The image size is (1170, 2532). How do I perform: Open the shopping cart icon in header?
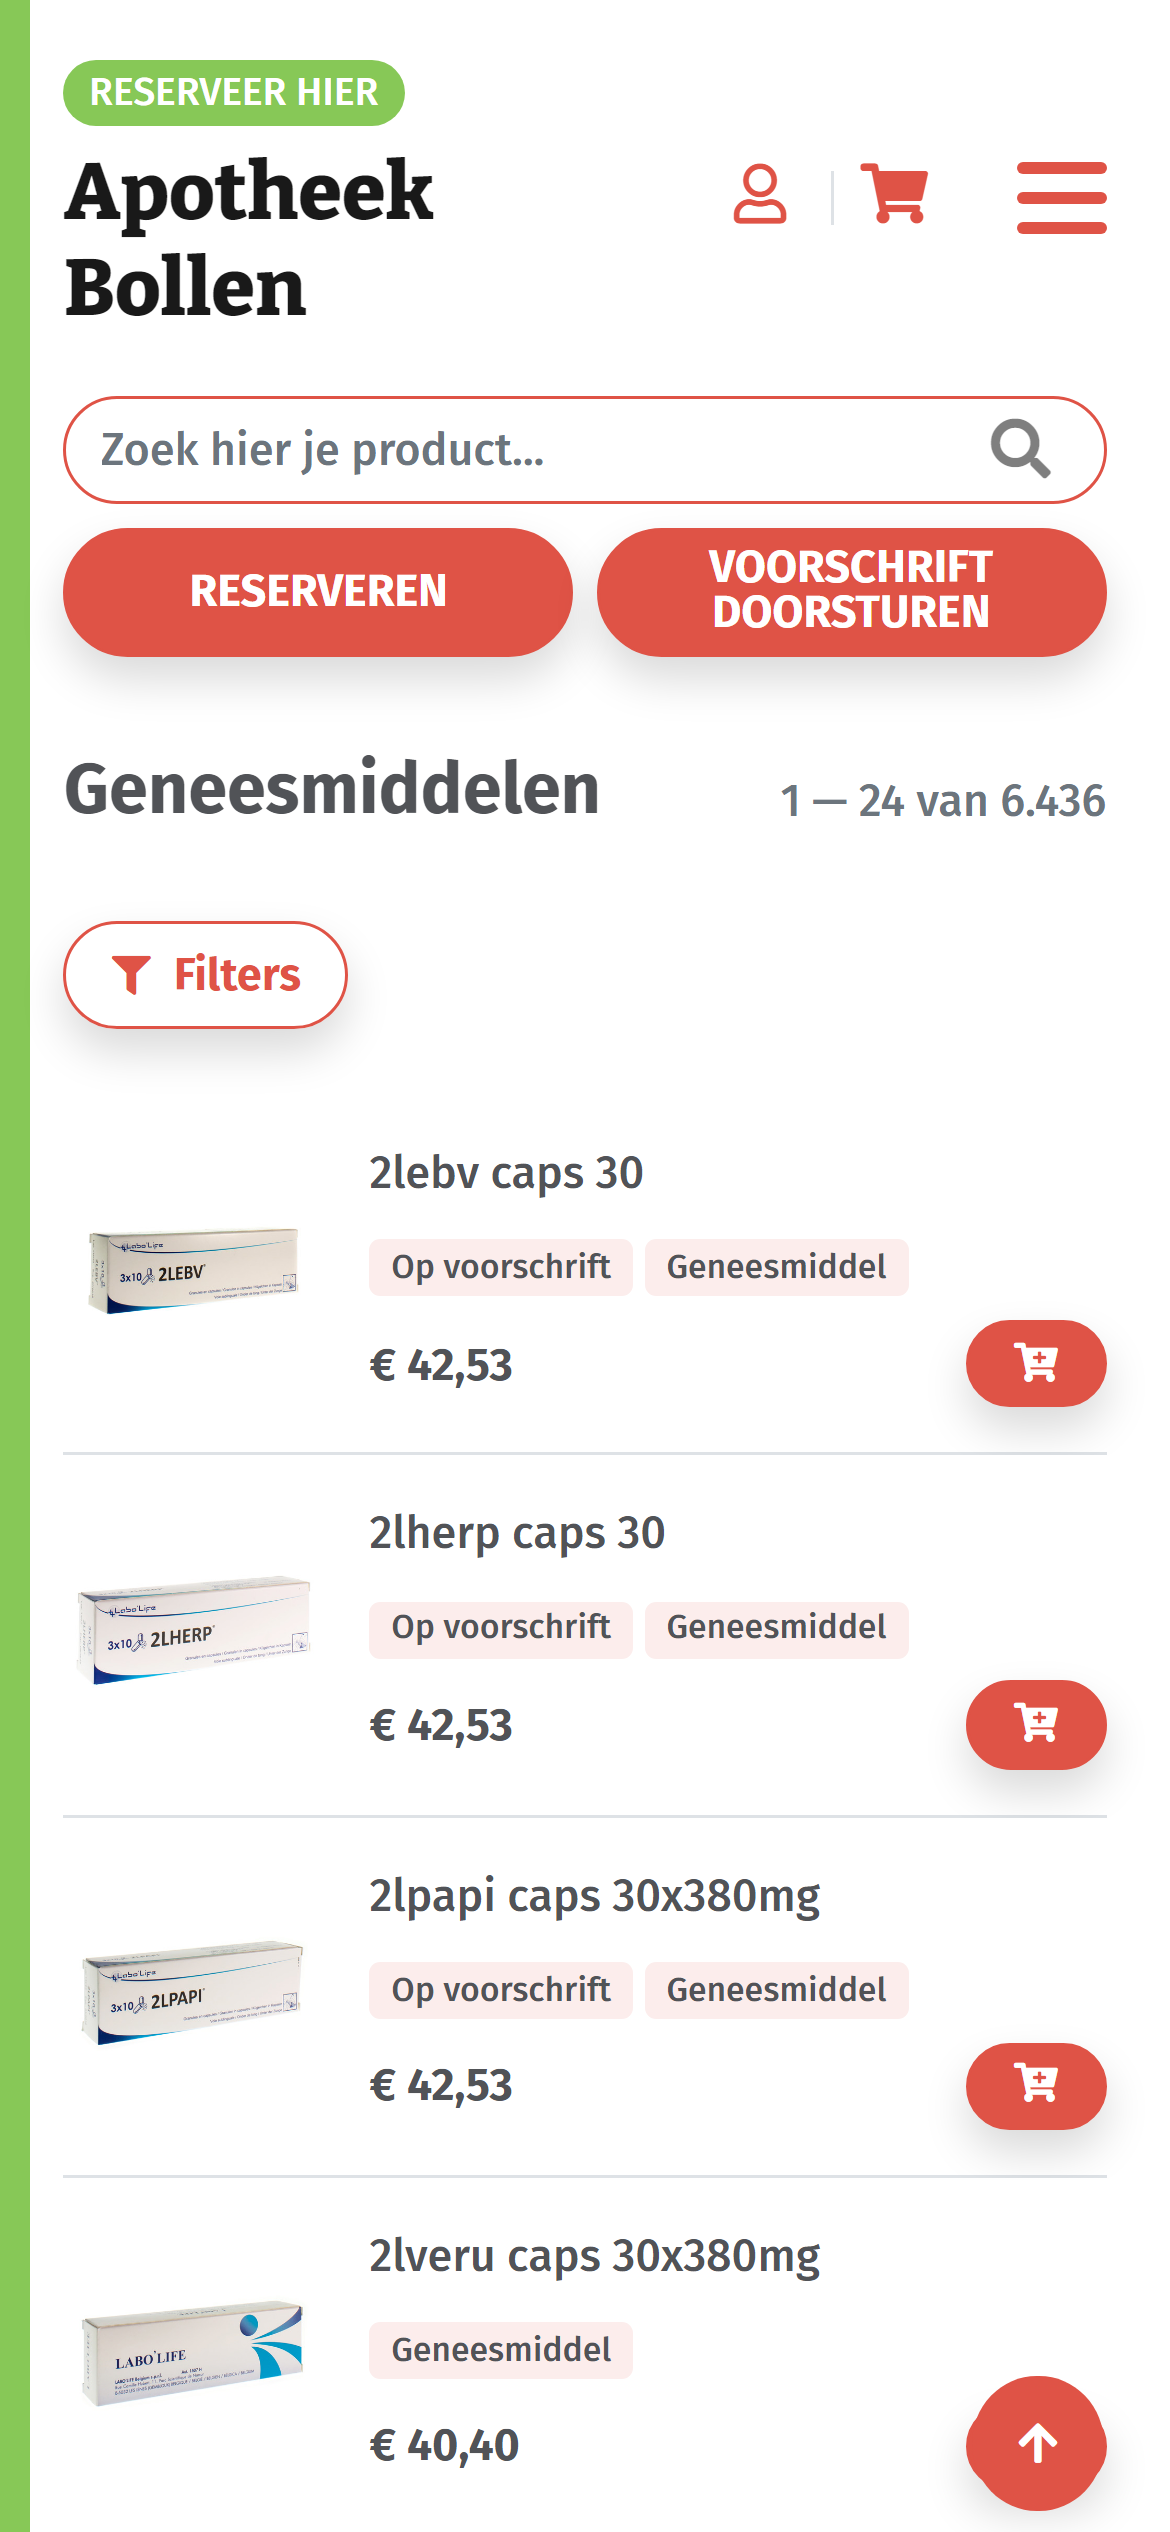pyautogui.click(x=894, y=194)
